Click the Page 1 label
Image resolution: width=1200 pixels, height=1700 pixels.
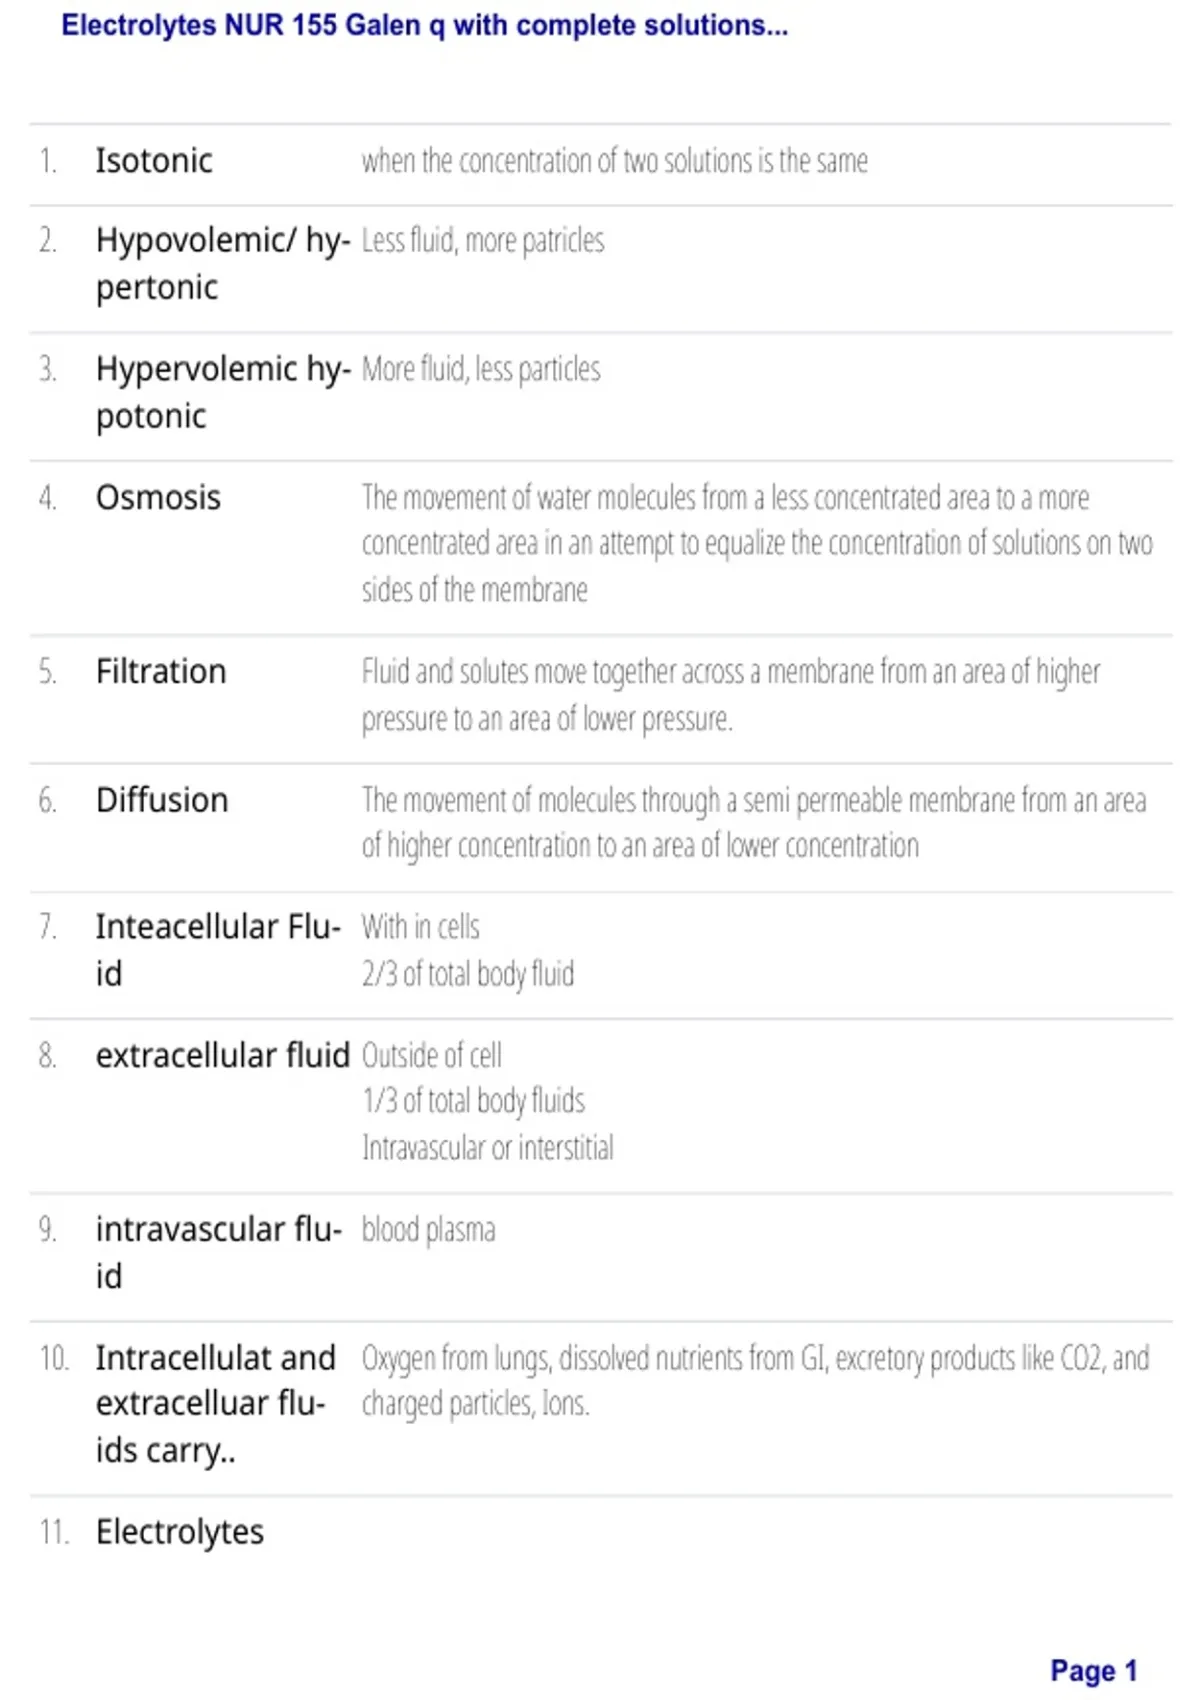pos(1094,1671)
